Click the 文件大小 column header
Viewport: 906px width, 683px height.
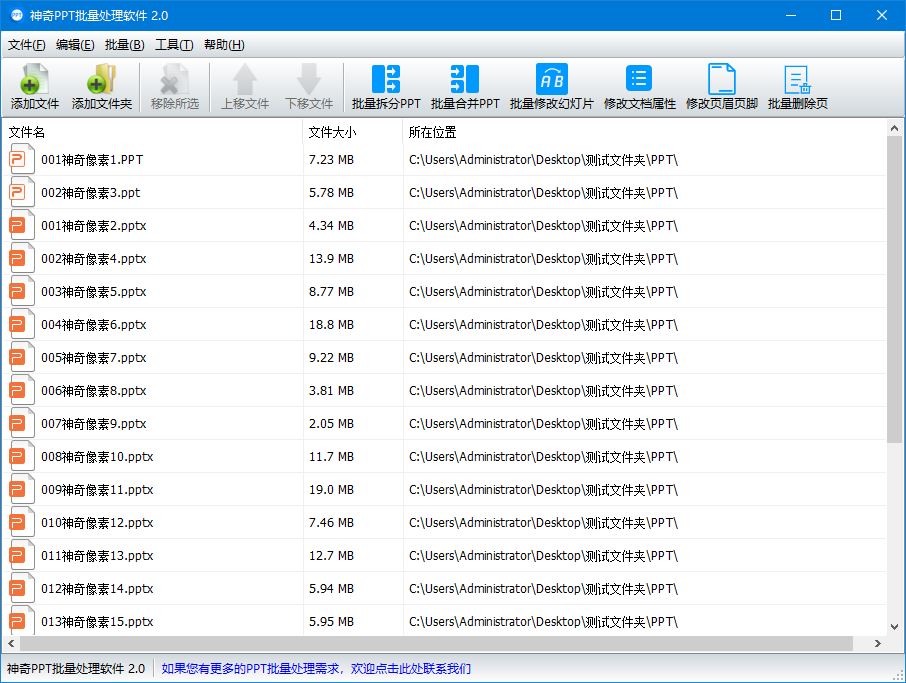(x=340, y=130)
